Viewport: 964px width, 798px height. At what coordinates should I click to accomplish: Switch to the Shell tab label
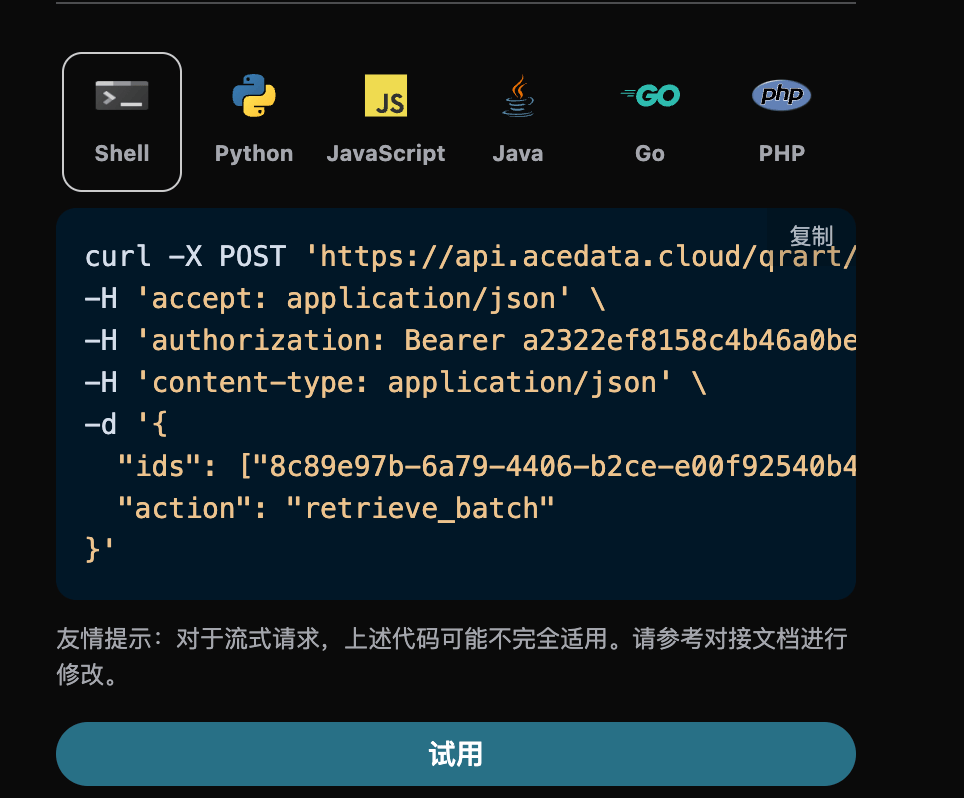(x=122, y=154)
